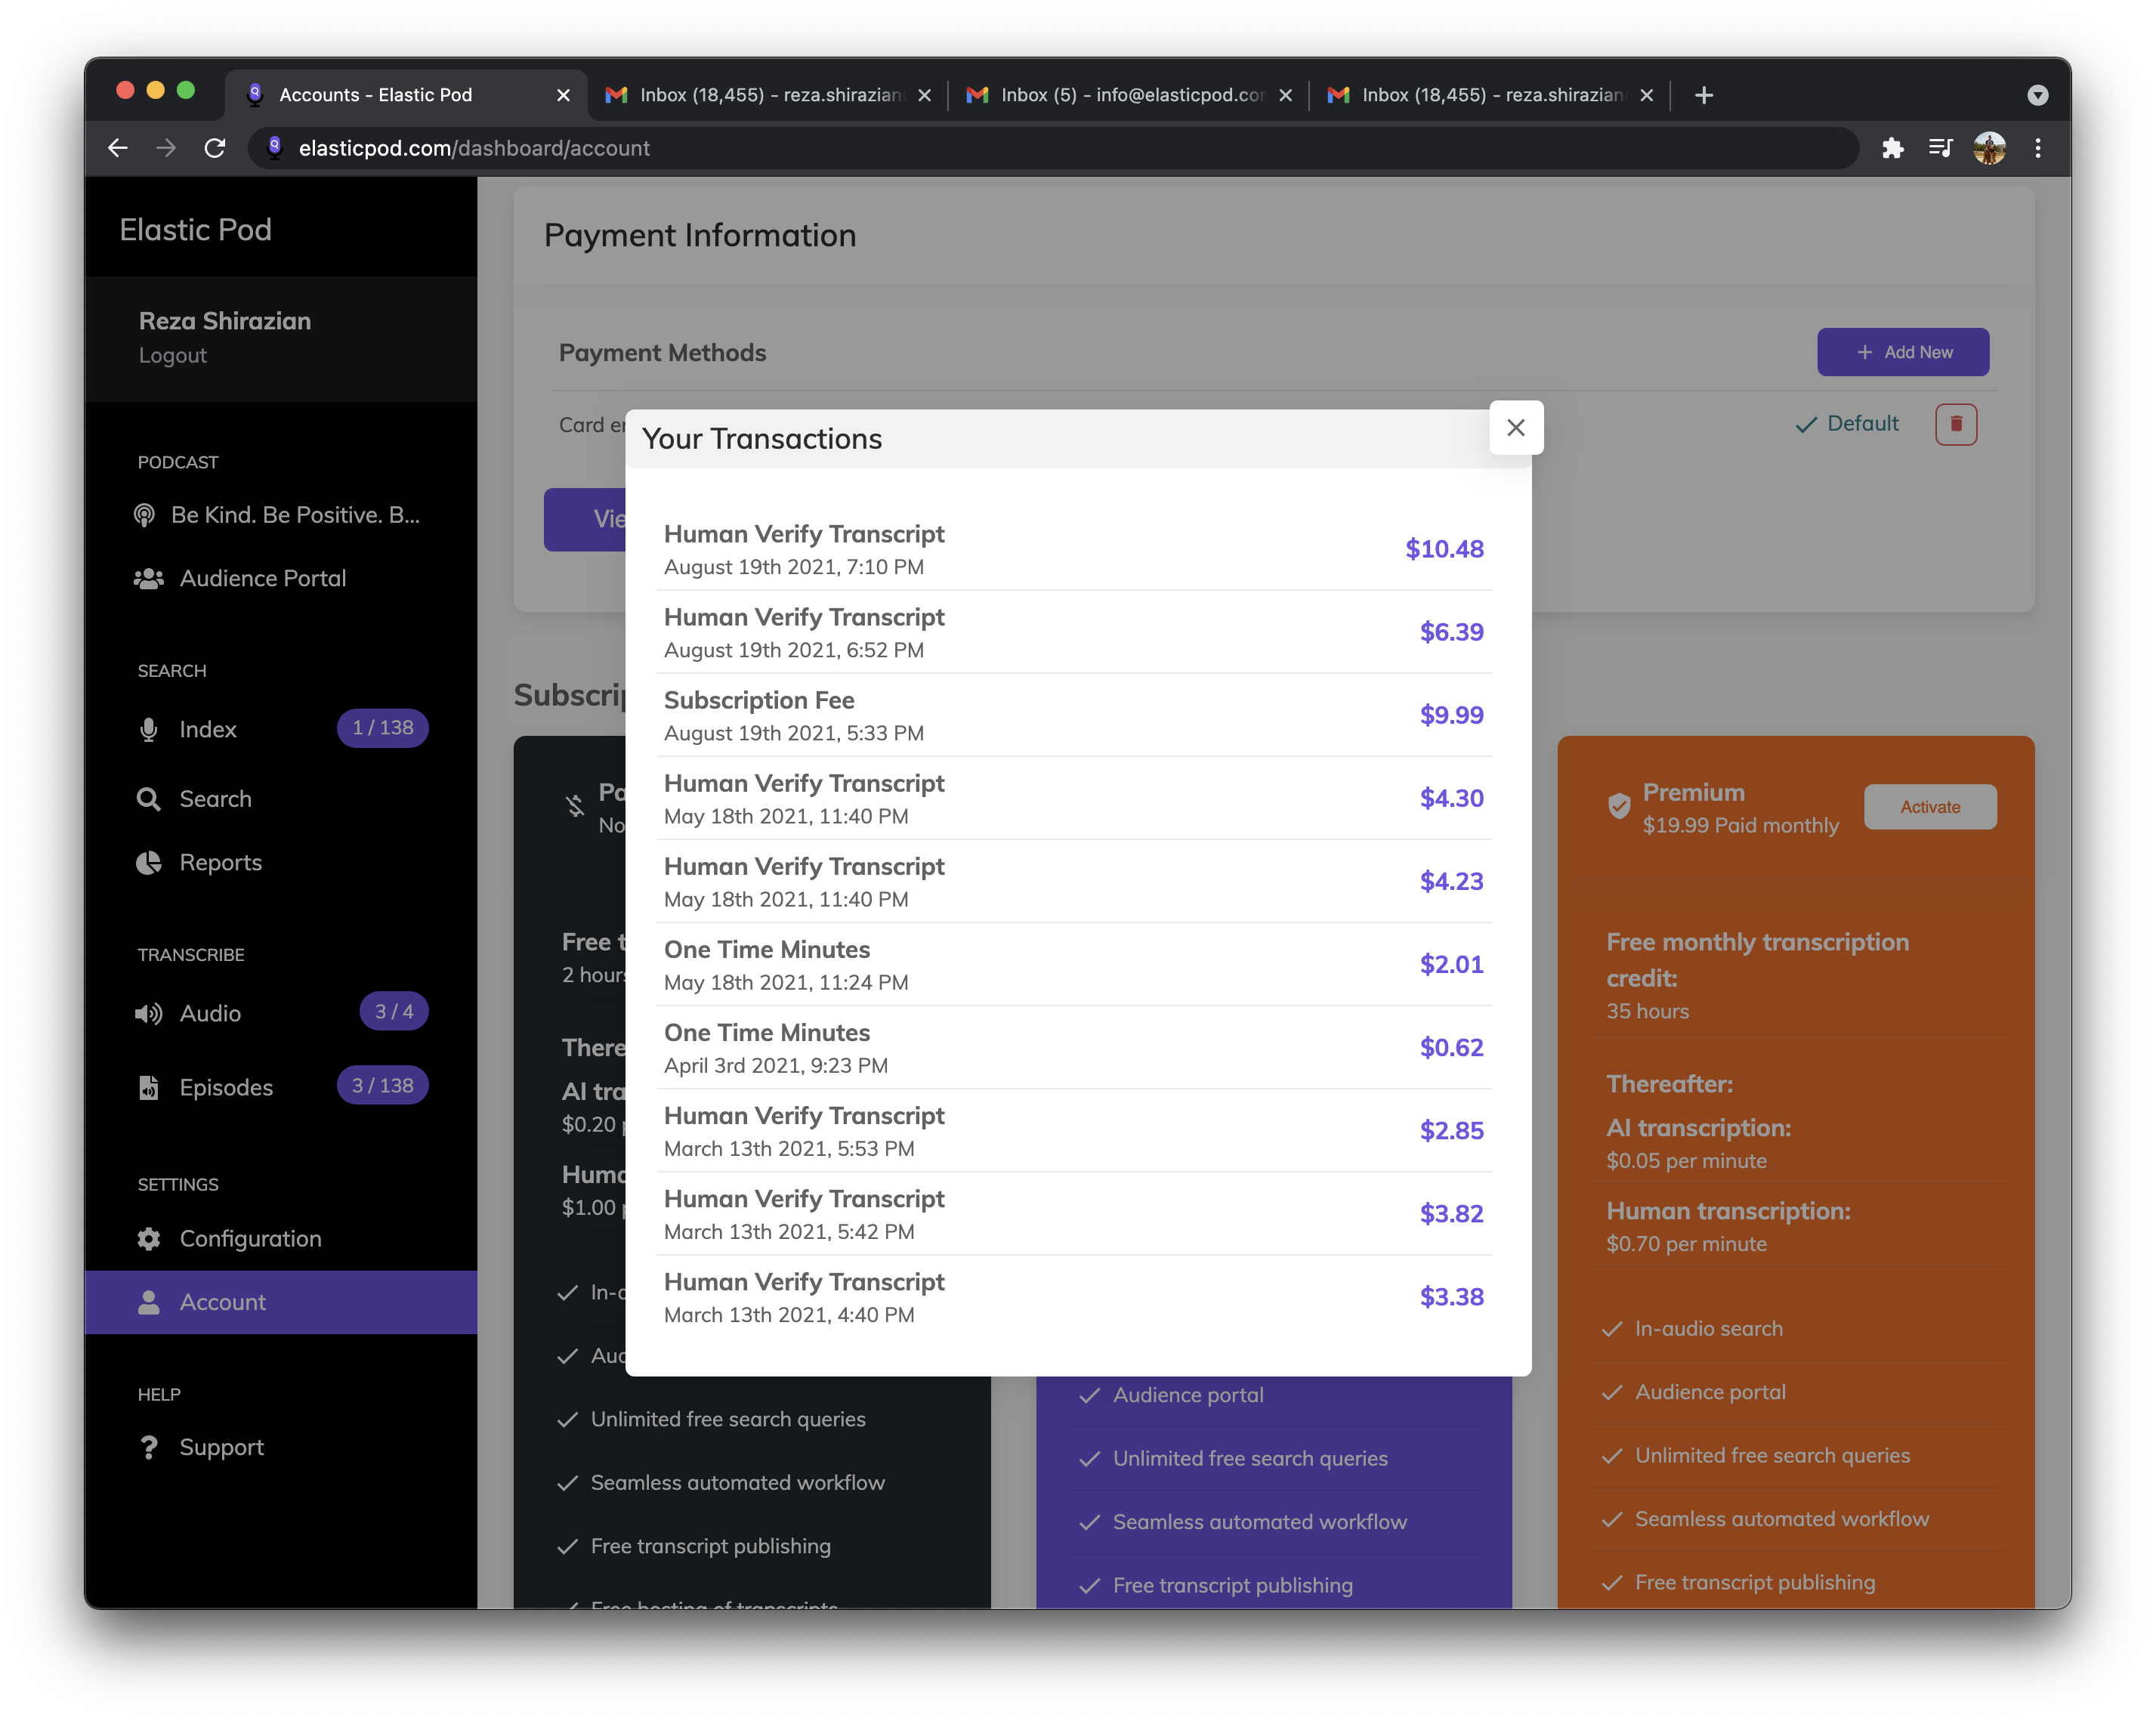Switch to the Inbox (5) info@elasticpod tab

point(1130,95)
